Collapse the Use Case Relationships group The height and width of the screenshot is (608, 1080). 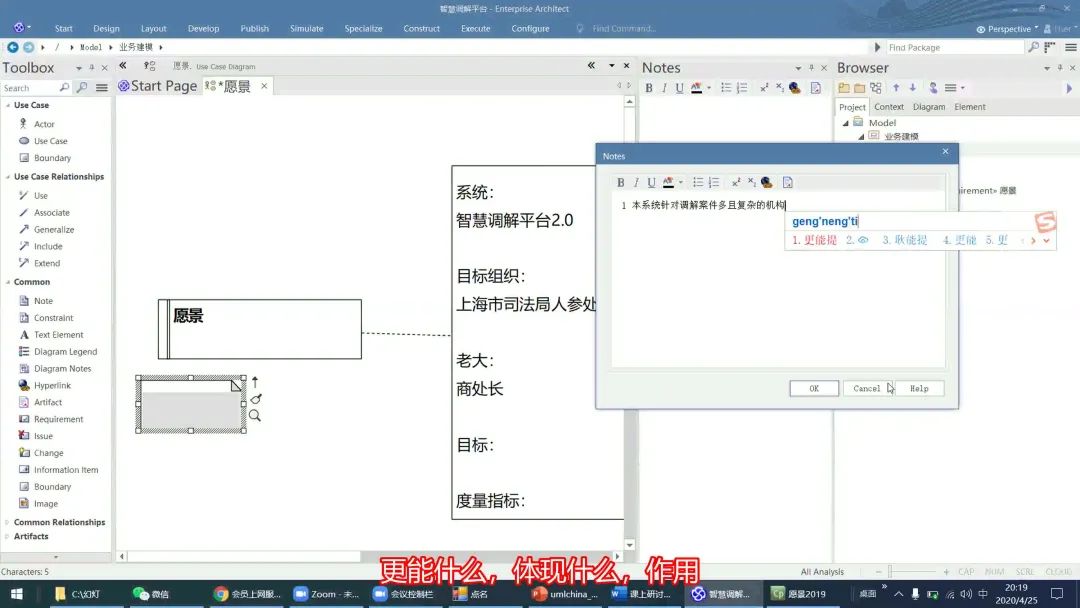click(8, 177)
